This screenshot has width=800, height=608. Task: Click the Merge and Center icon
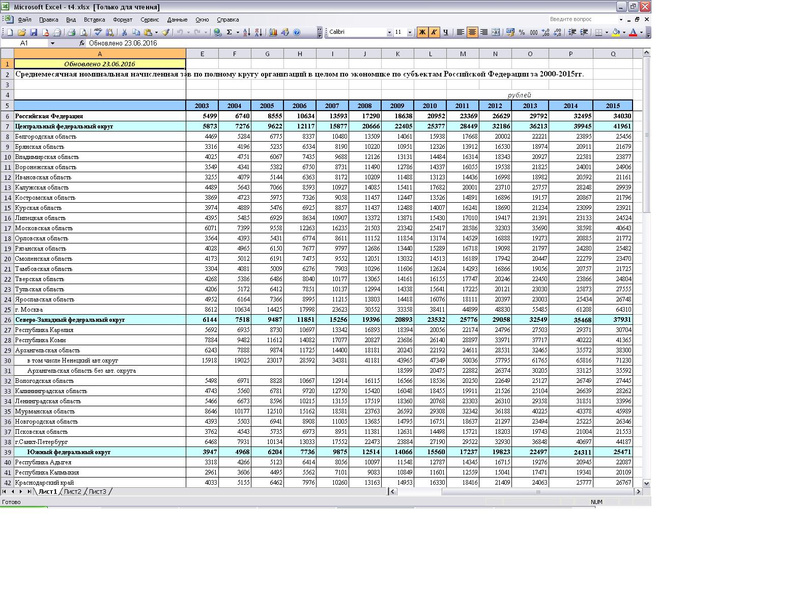point(495,32)
